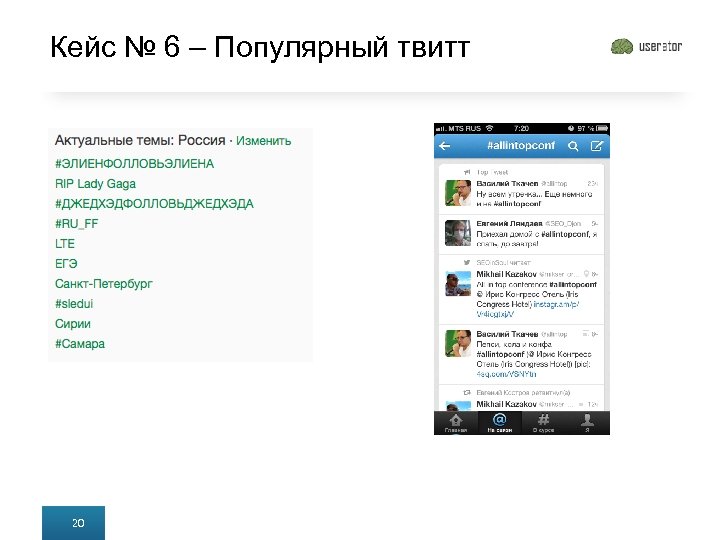Tap the Top Tweet label
The width and height of the screenshot is (720, 540).
tap(492, 172)
